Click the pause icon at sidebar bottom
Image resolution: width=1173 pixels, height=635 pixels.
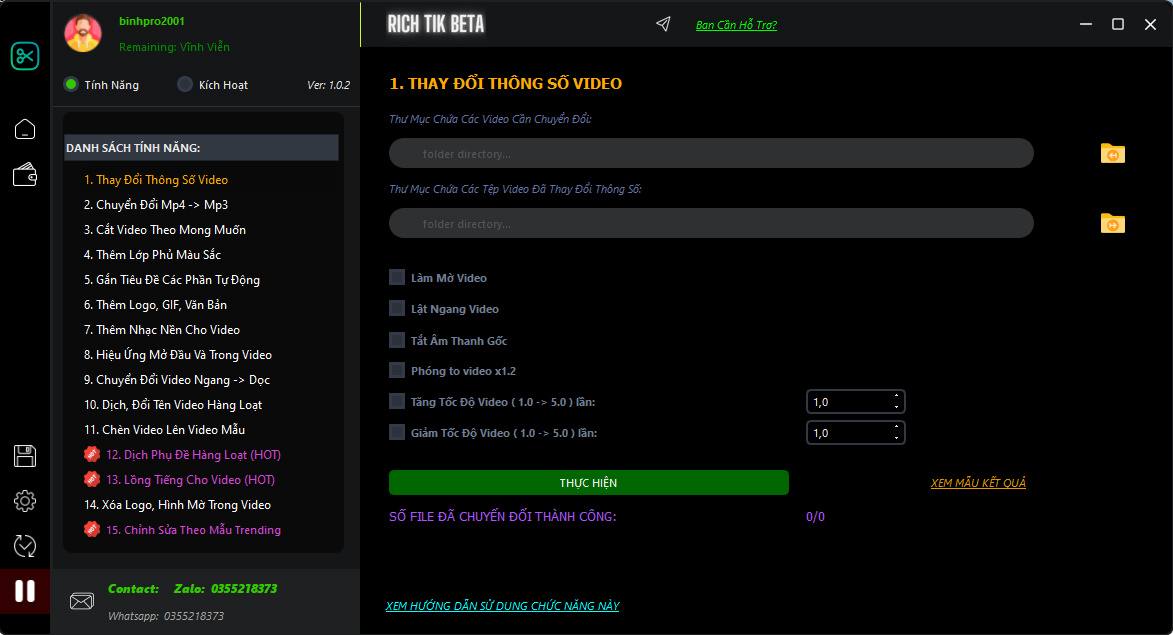coord(25,591)
